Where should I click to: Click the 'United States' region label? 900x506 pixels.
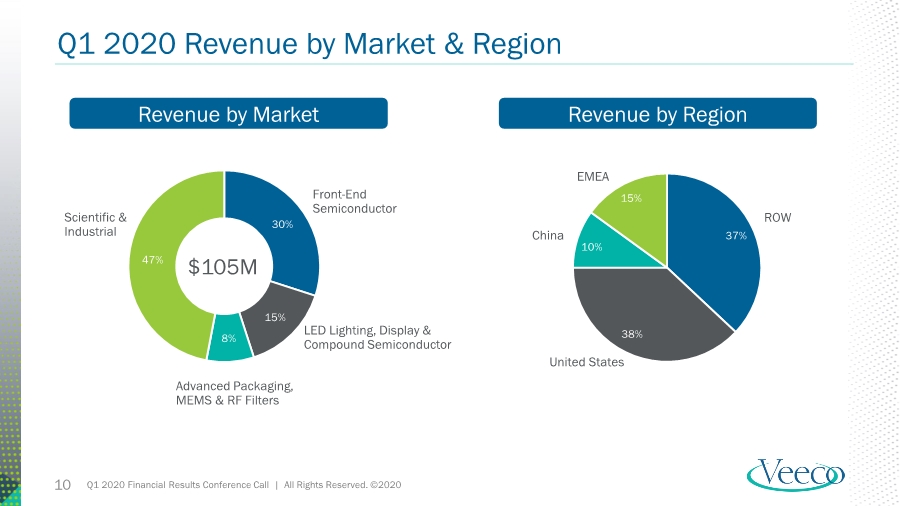[x=587, y=362]
